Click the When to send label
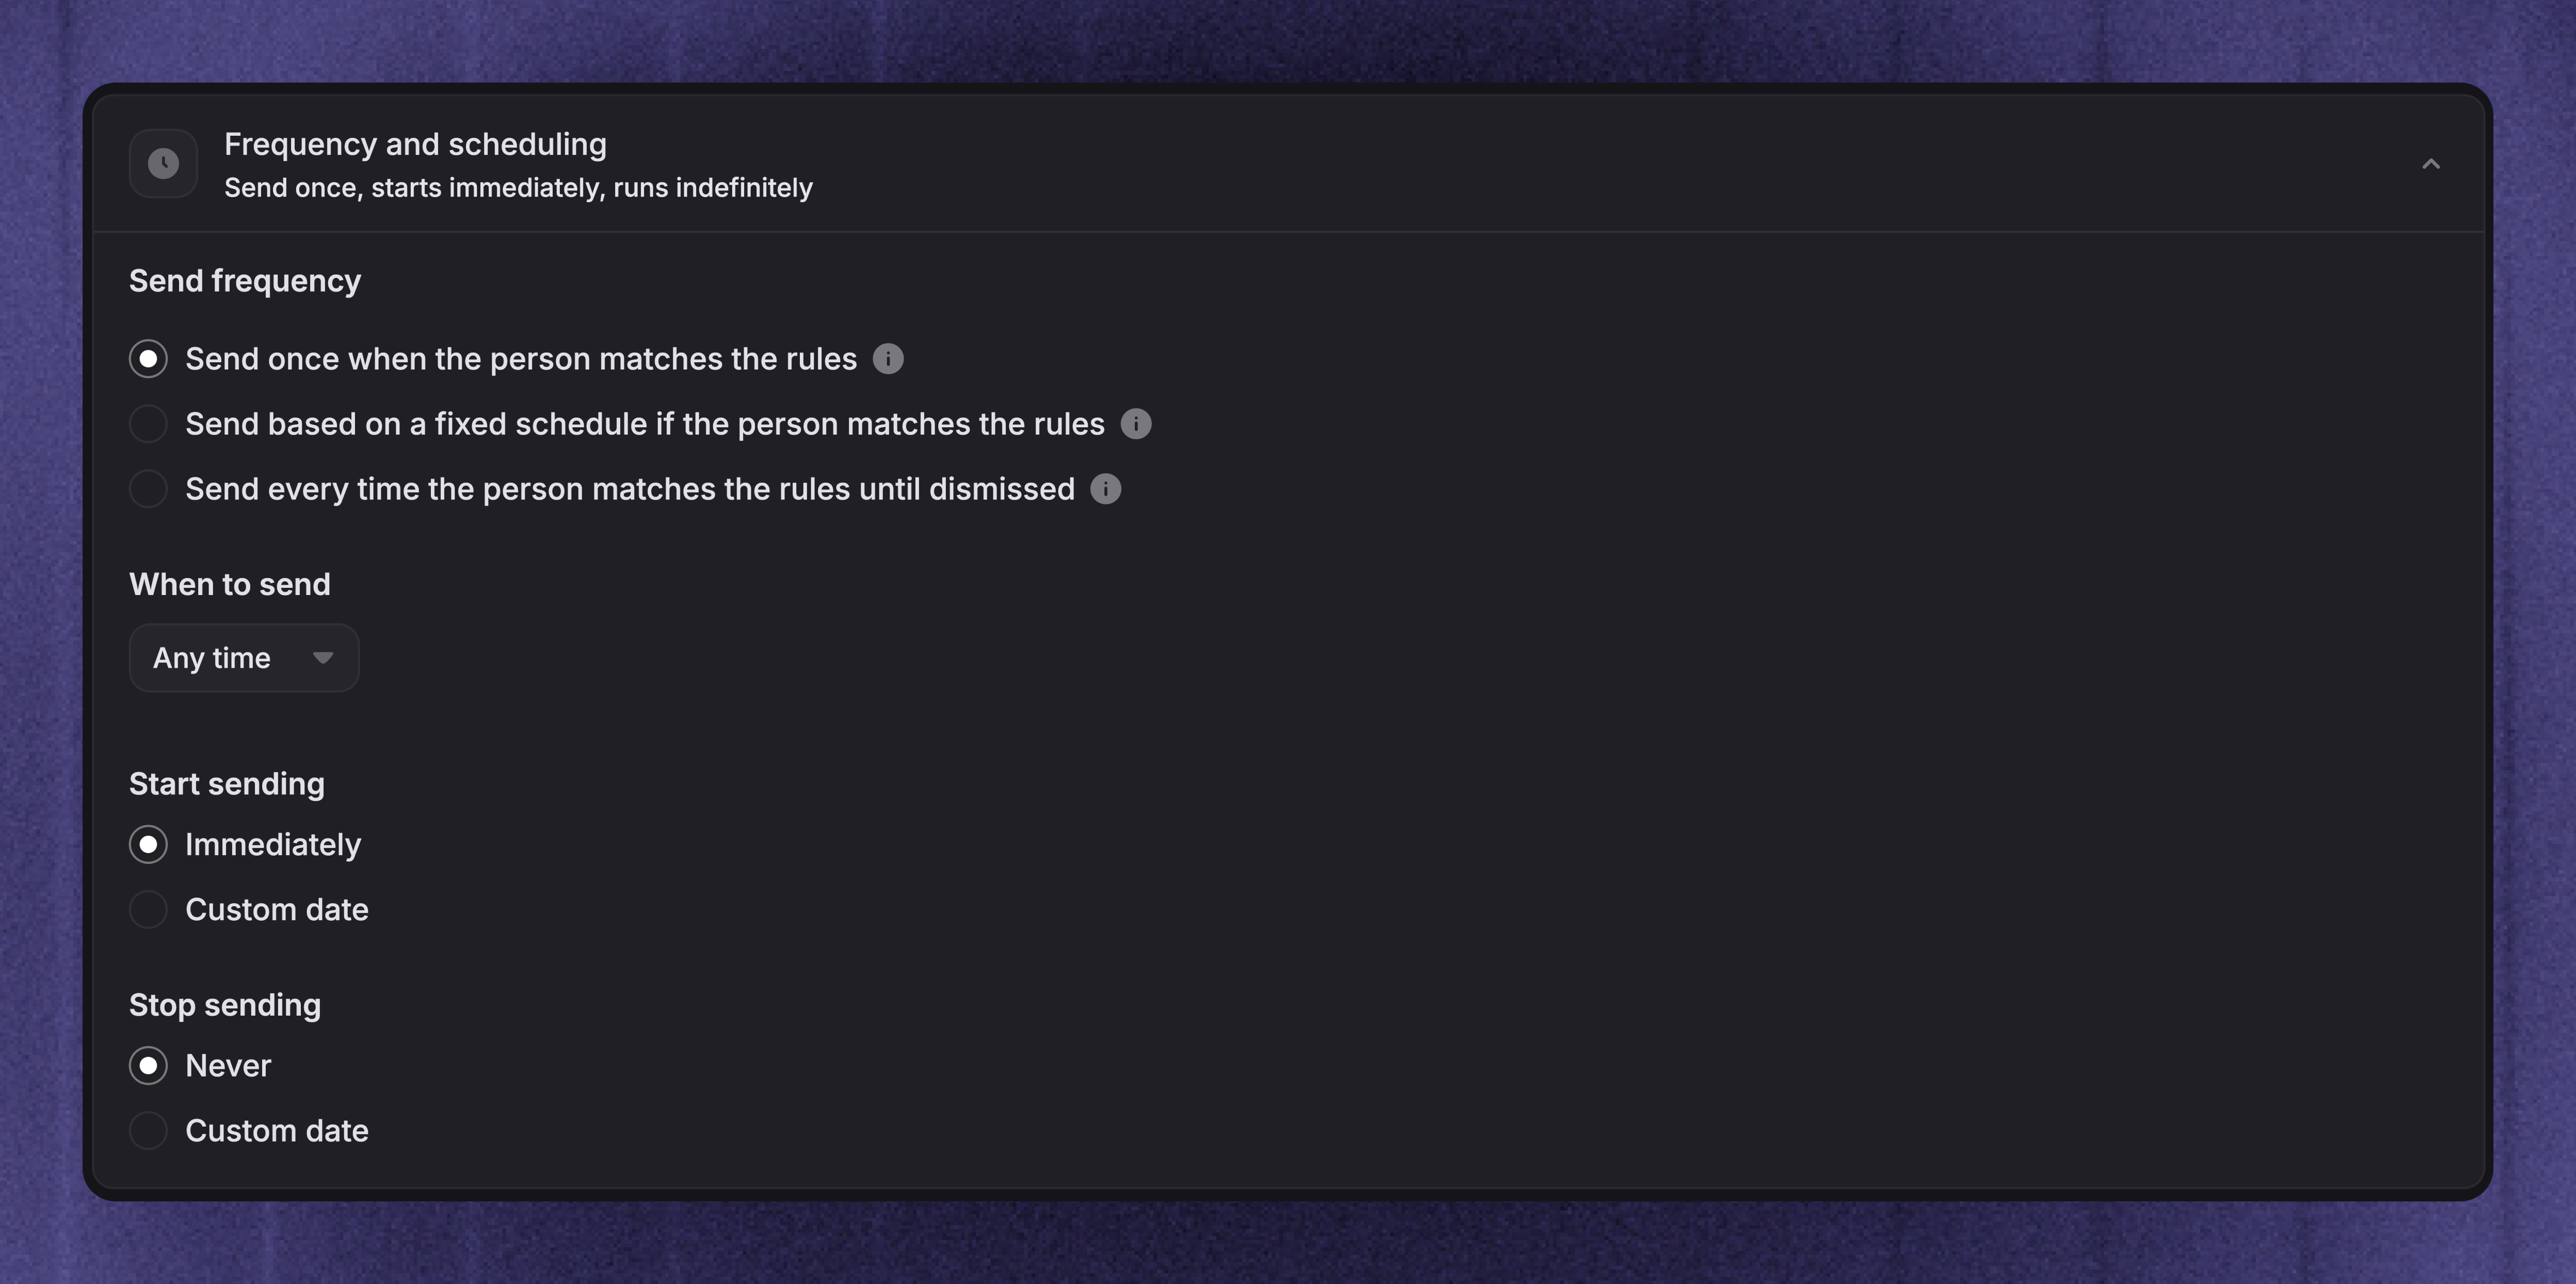 tap(230, 584)
